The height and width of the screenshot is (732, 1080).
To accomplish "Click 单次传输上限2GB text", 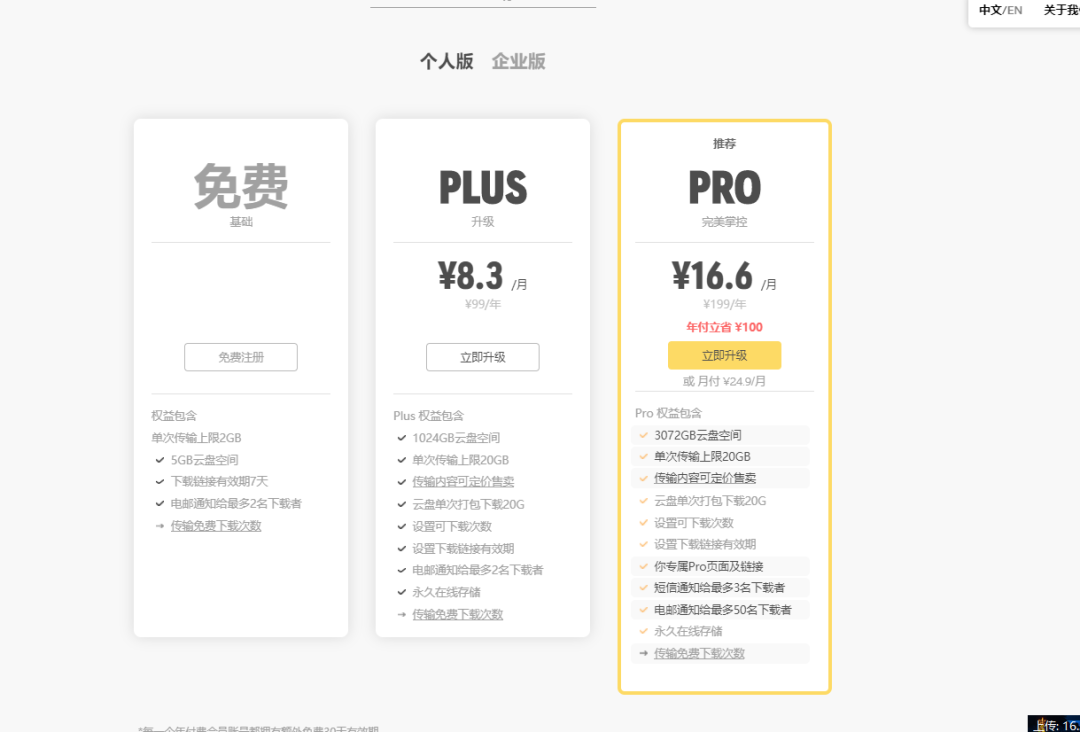I will point(196,438).
